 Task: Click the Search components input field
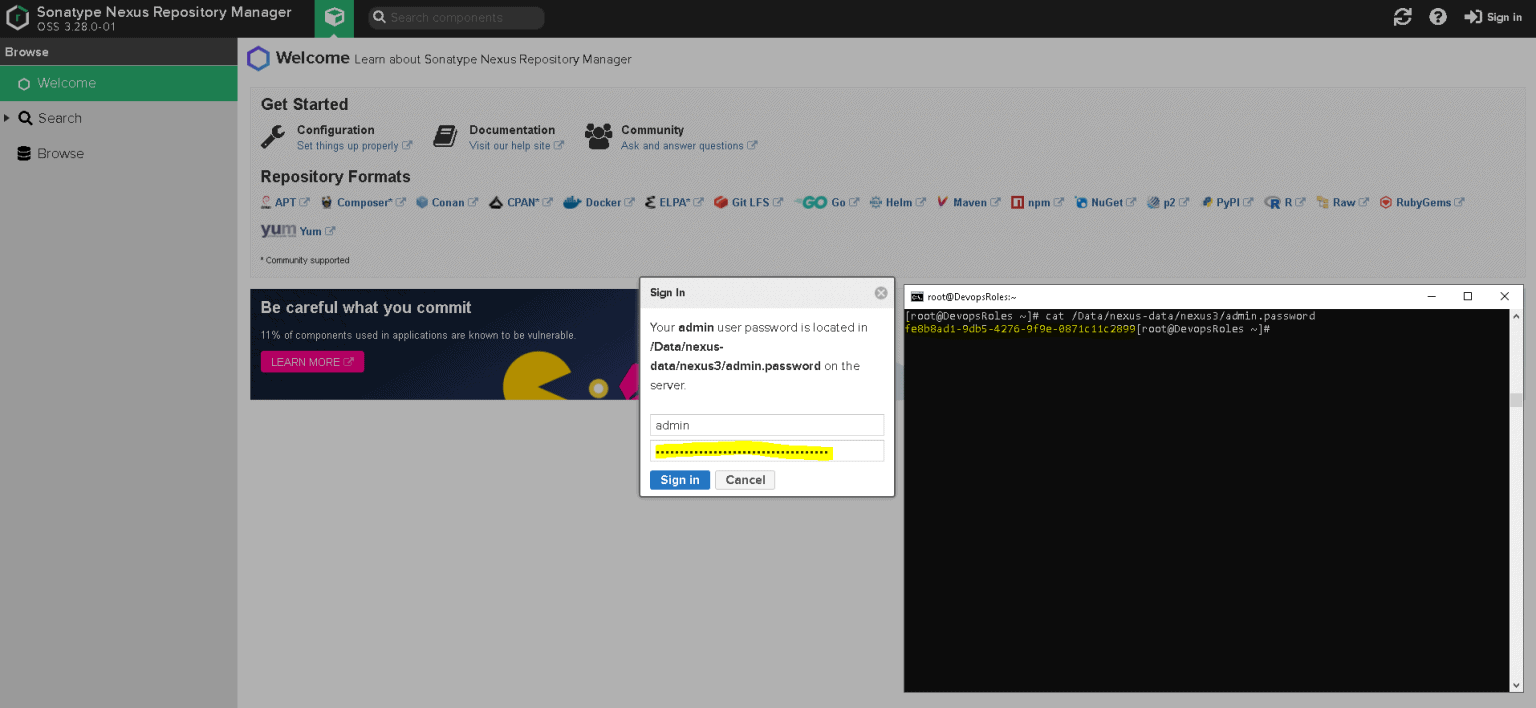455,17
